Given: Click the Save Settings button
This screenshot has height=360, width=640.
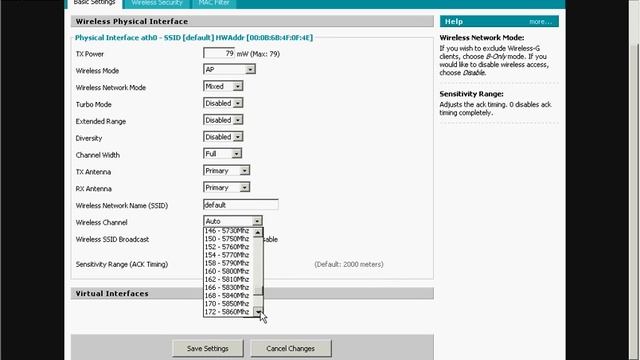Looking at the screenshot, I should point(208,349).
